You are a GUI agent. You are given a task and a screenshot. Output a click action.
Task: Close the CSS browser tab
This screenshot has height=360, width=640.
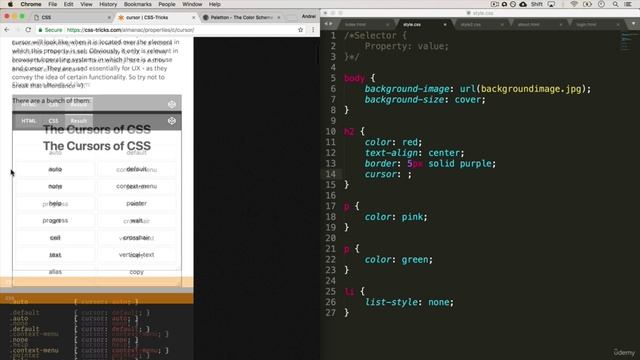click(x=109, y=18)
